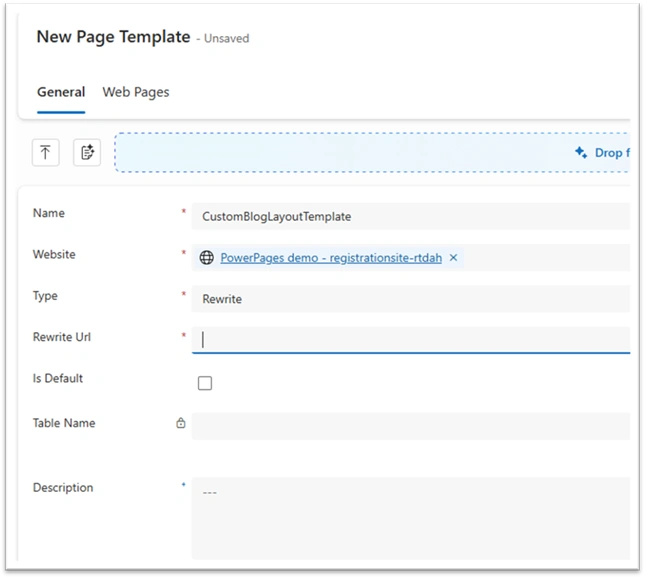Click the New Page Template heading
The image size is (646, 578).
pyautogui.click(x=113, y=37)
